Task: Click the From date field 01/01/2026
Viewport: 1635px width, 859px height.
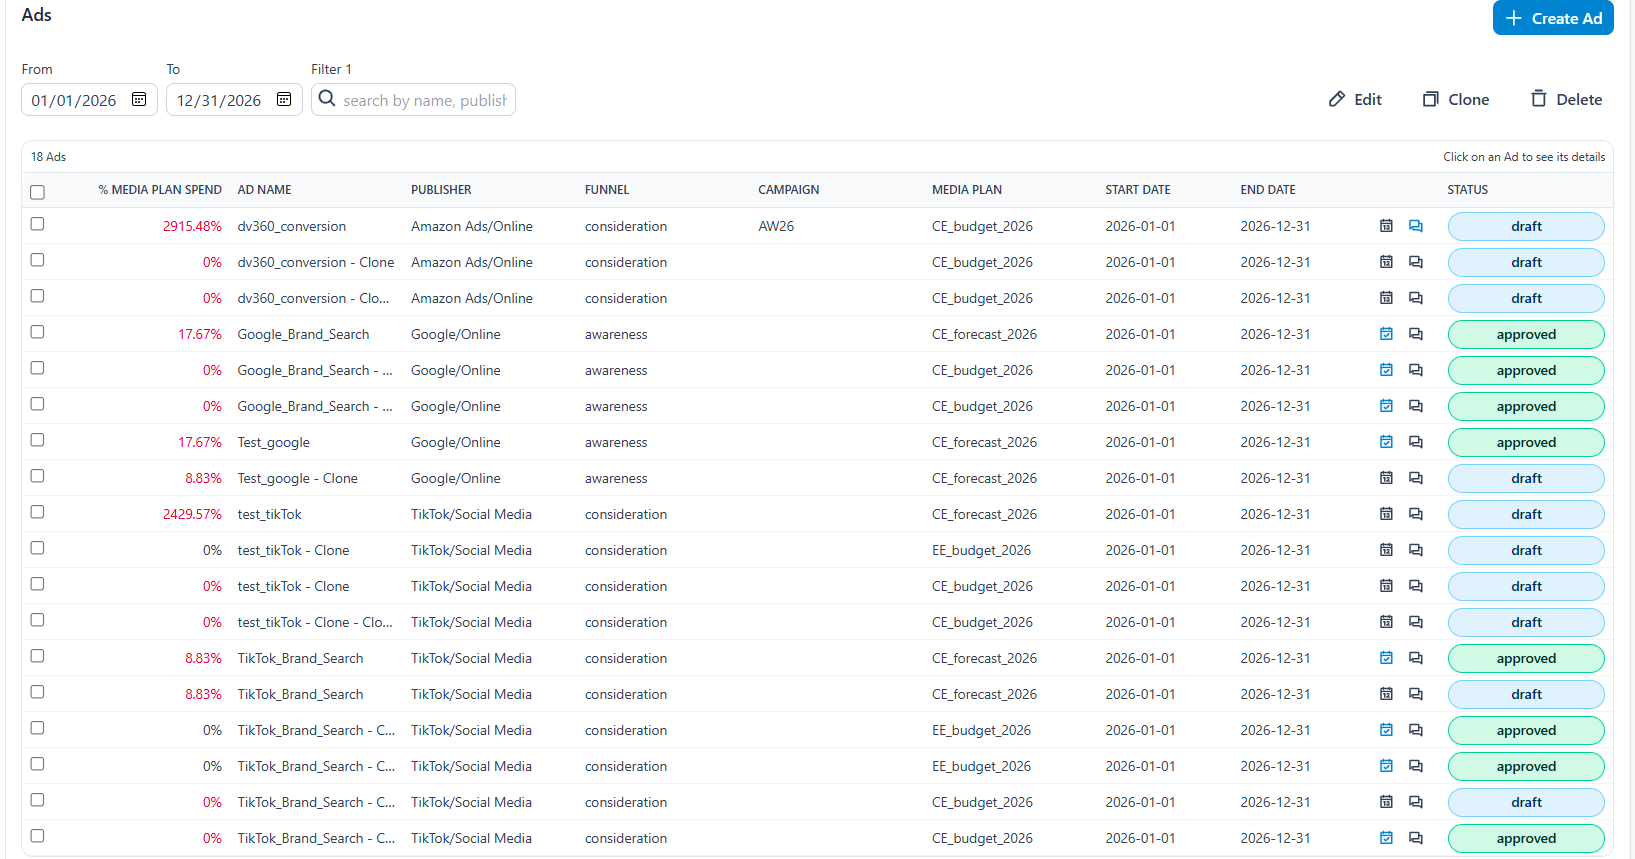Action: [x=89, y=100]
